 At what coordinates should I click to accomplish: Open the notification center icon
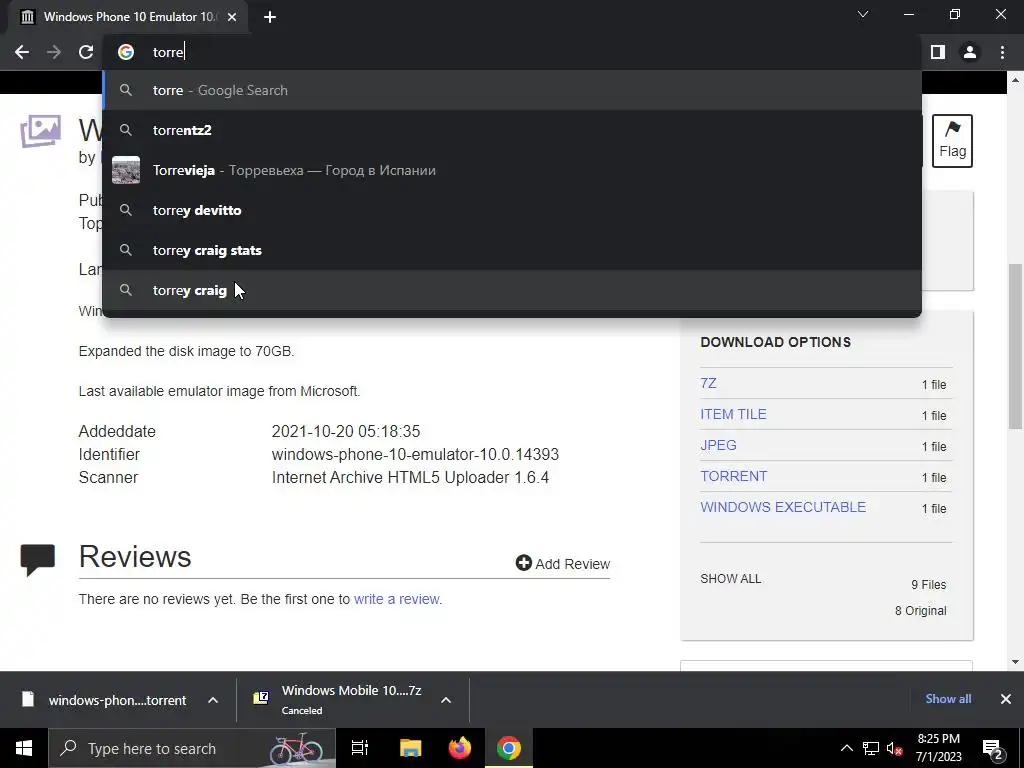[992, 748]
